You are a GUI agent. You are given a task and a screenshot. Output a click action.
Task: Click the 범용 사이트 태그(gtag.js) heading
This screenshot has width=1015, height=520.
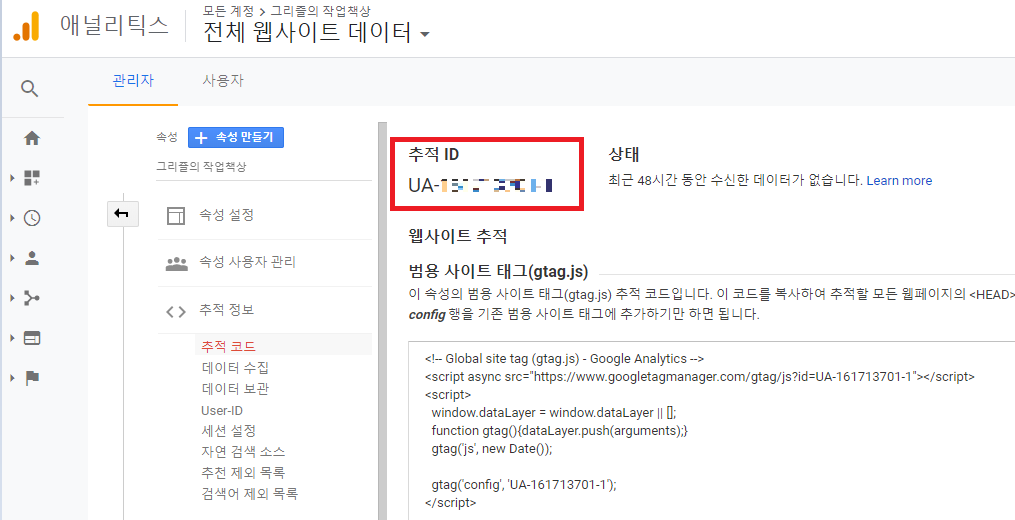click(498, 272)
